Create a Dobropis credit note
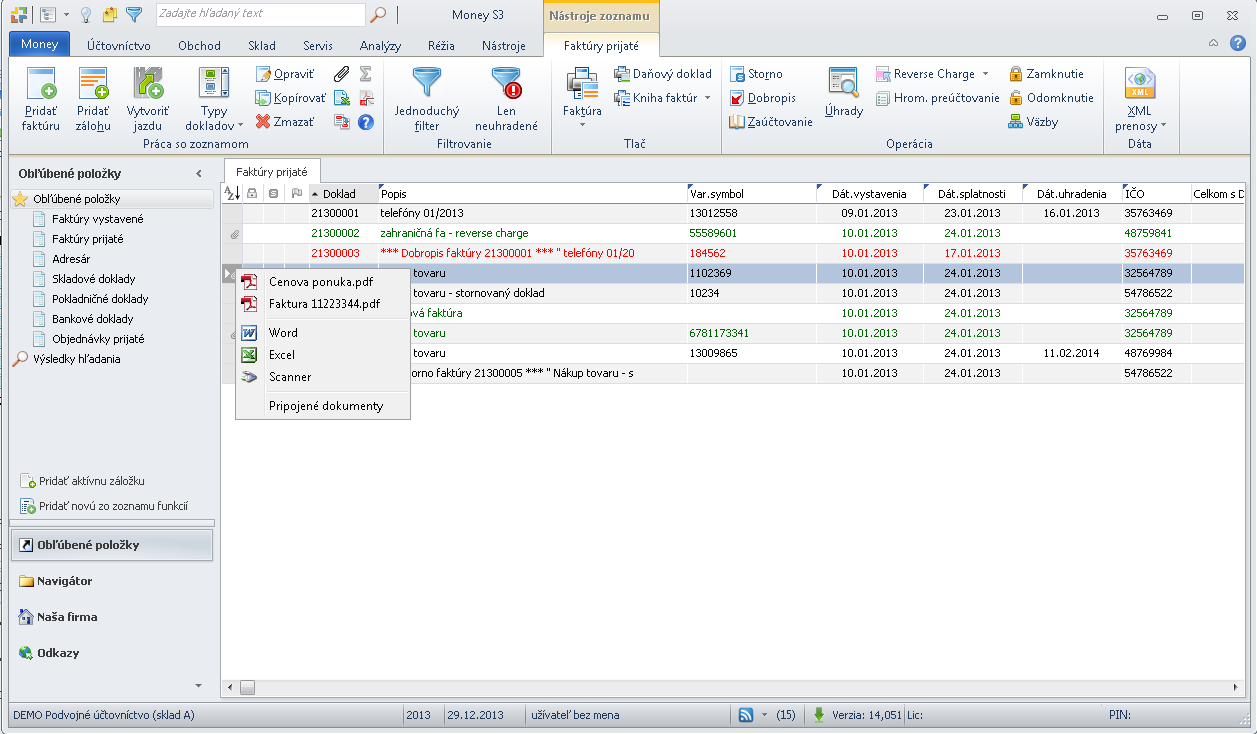Screen dimensions: 1257x734 pos(763,98)
